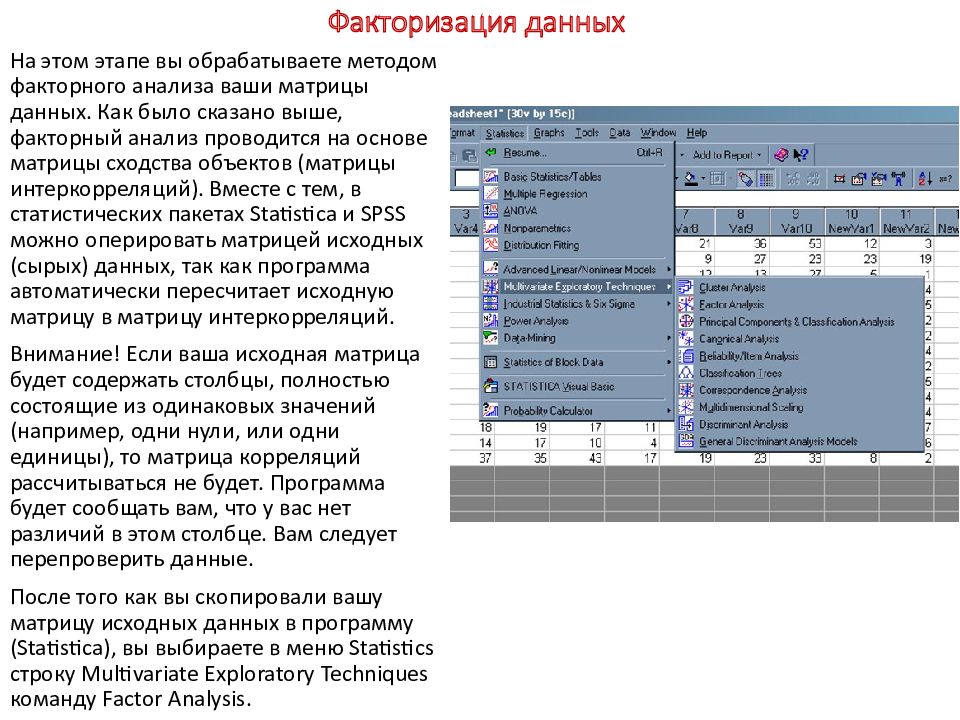The image size is (960, 720).
Task: Click the cell containing 43
Action: click(x=577, y=458)
